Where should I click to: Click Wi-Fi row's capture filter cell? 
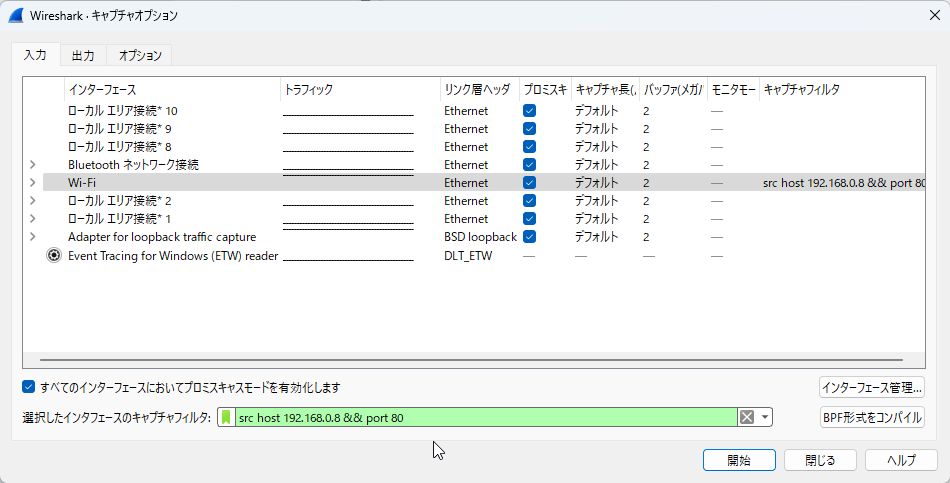[x=844, y=182]
